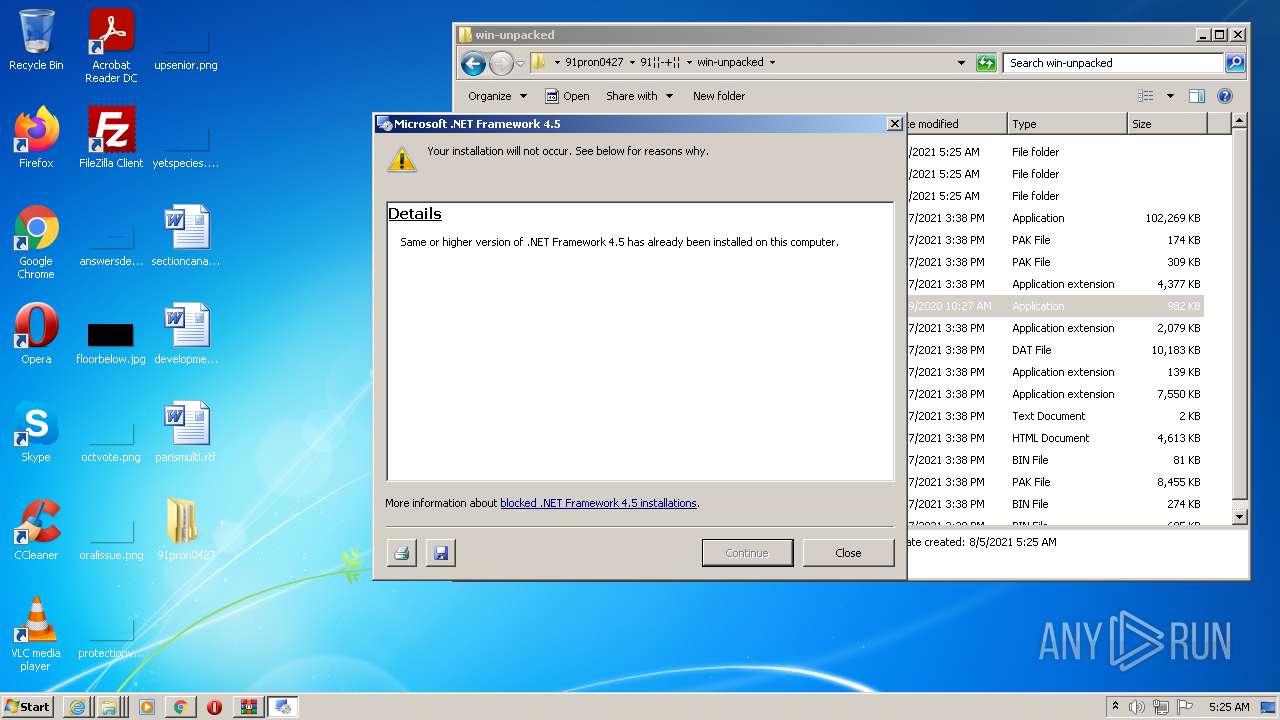This screenshot has width=1280, height=720.
Task: Click the print icon in .NET dialog
Action: point(402,553)
